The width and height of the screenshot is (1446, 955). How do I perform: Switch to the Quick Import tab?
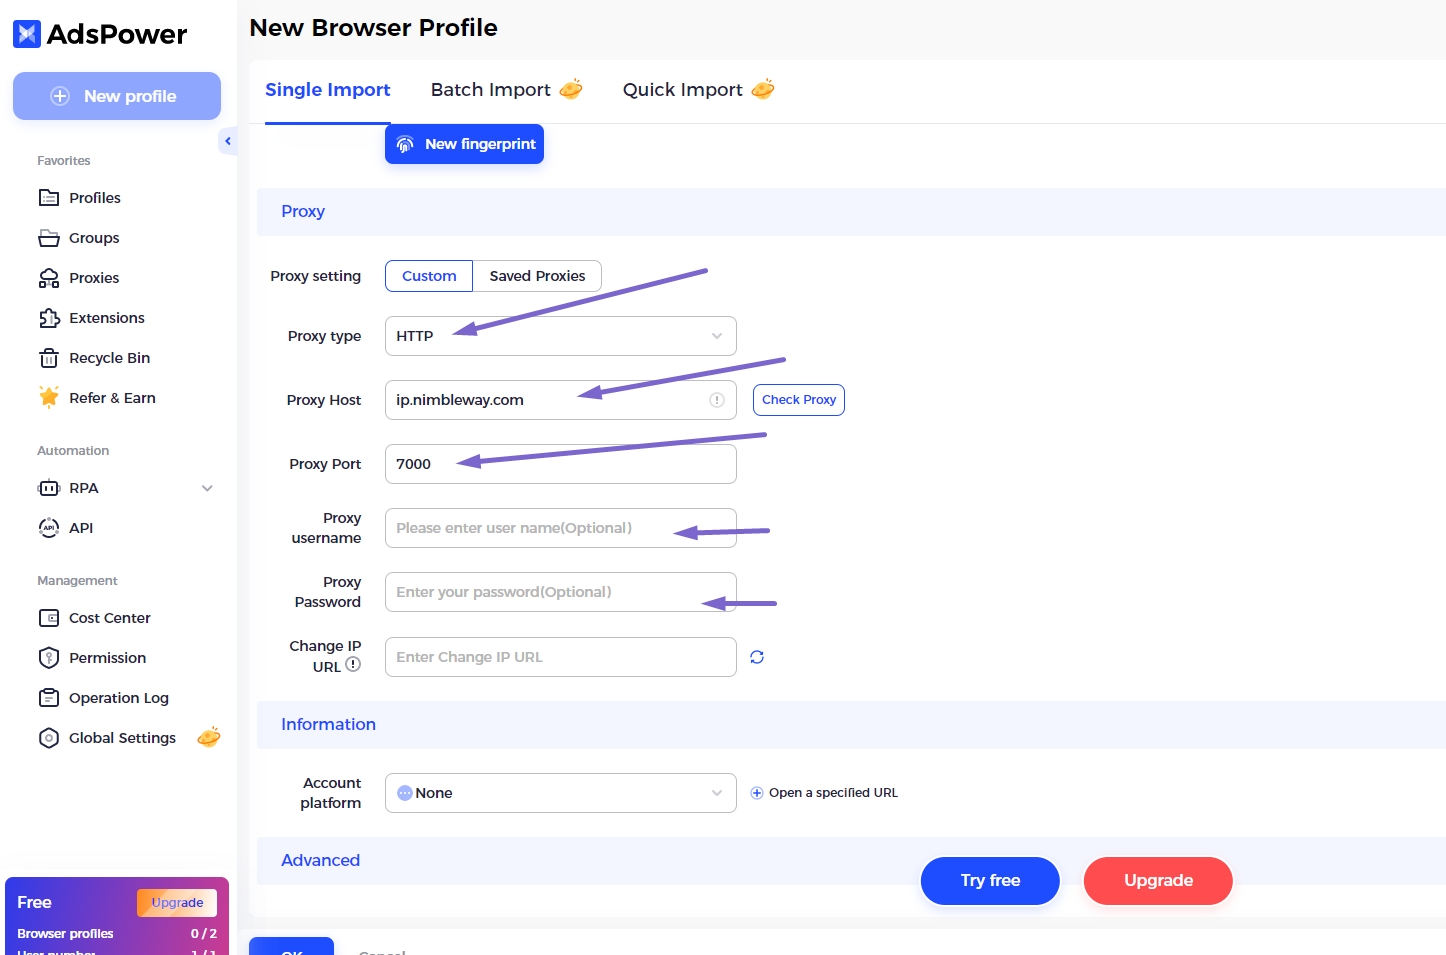683,90
